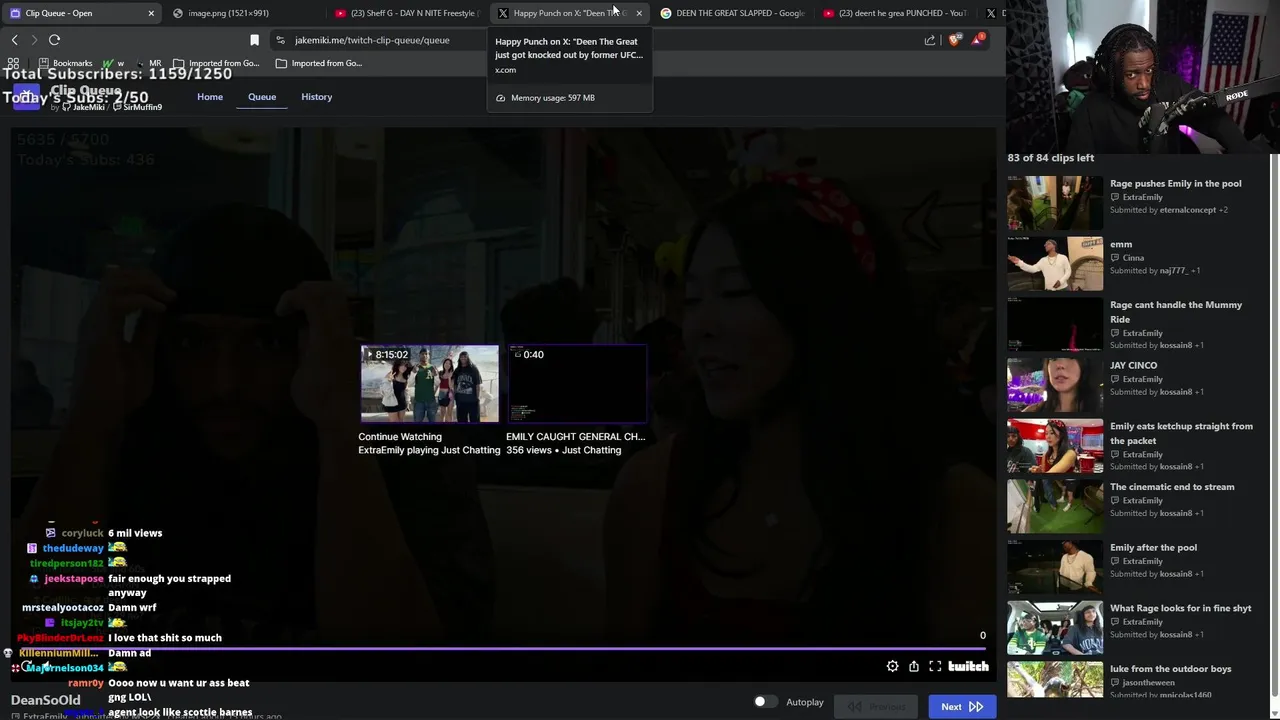Viewport: 1280px width, 720px height.
Task: Open the Home nav tab
Action: click(x=210, y=97)
